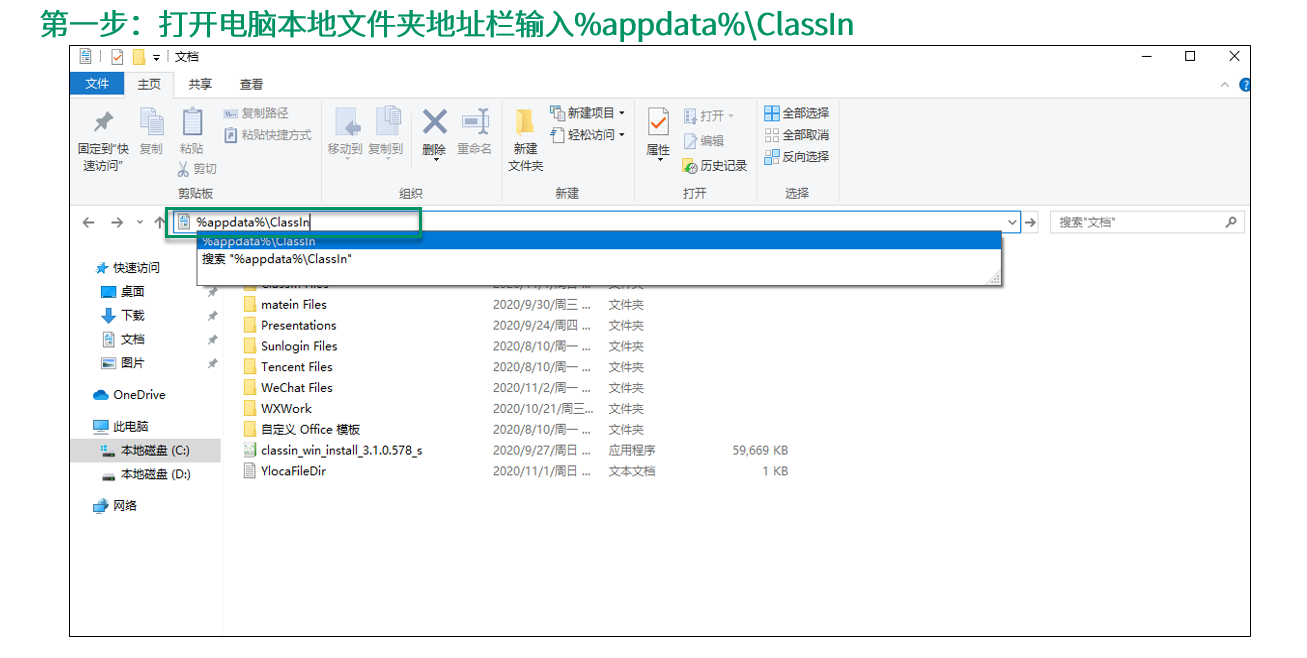Switch to the Share (共享) tab
Screen dimensions: 1307x658
coord(200,85)
